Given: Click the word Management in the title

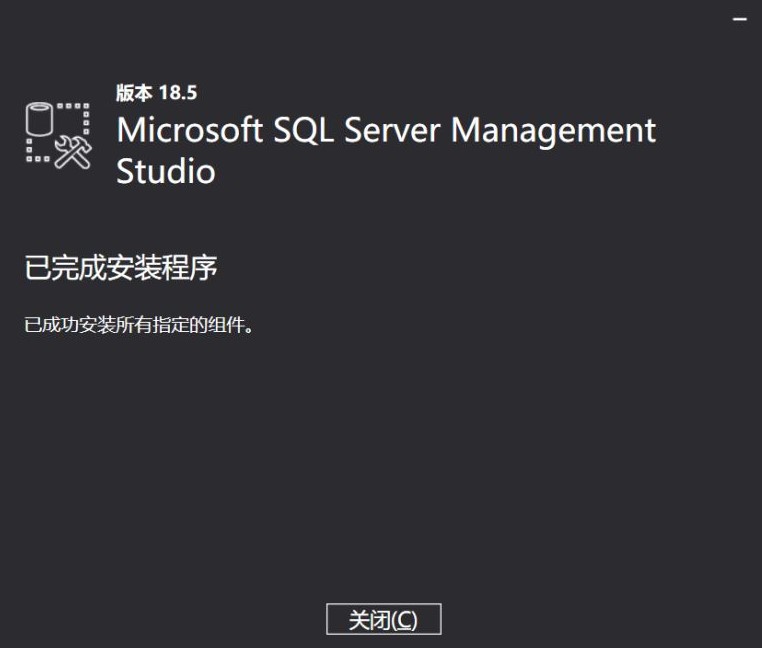Looking at the screenshot, I should pyautogui.click(x=557, y=130).
